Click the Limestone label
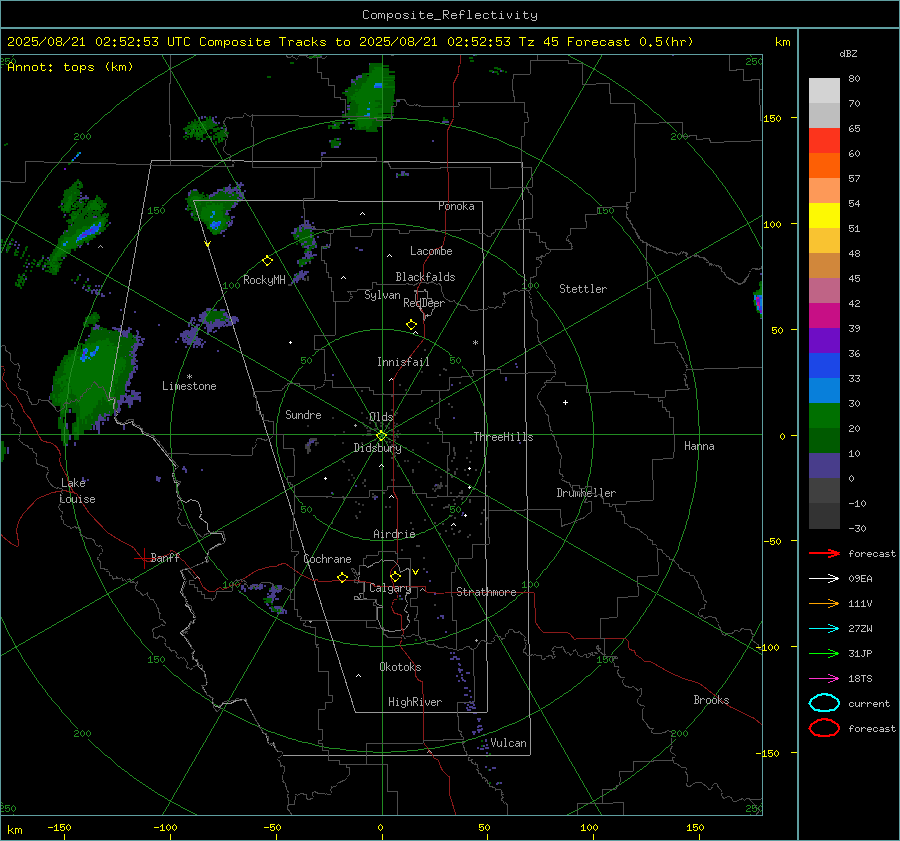 [189, 386]
